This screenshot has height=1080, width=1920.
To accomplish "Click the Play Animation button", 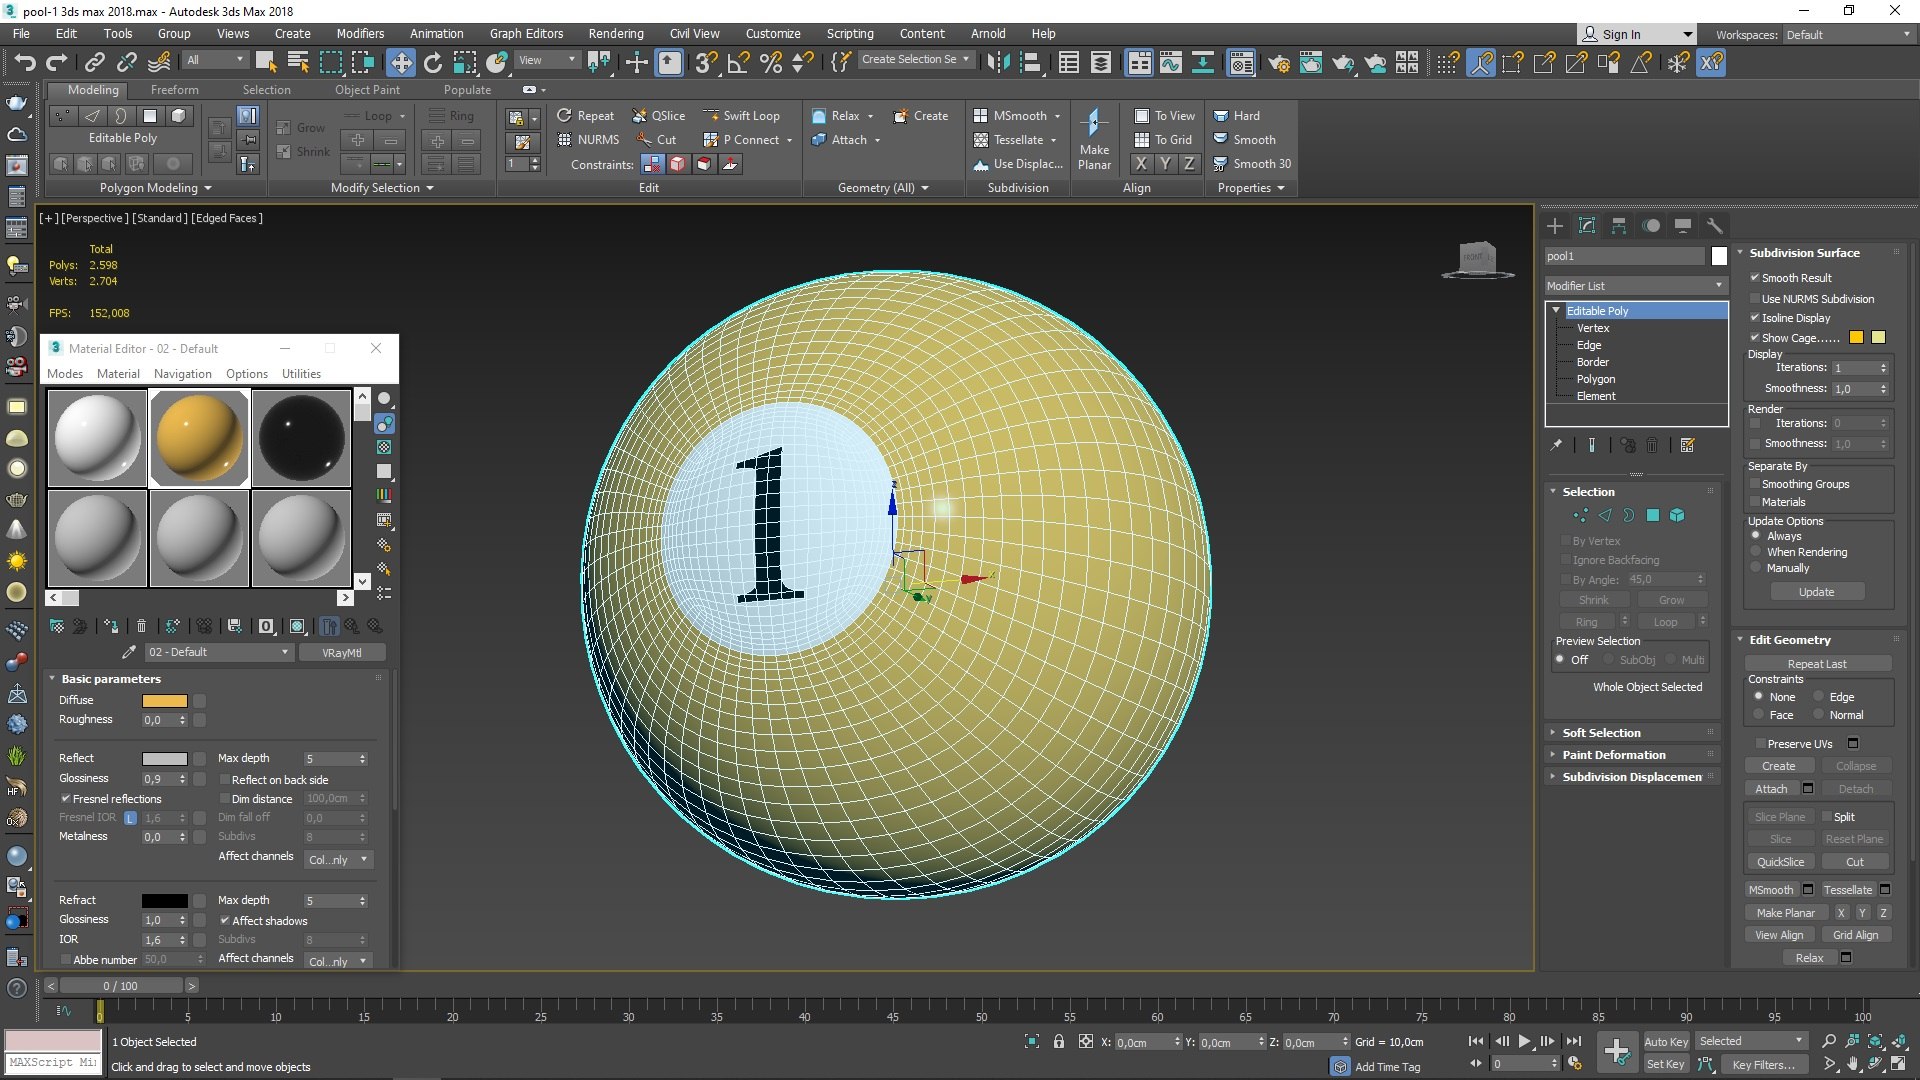I will (x=1524, y=1041).
